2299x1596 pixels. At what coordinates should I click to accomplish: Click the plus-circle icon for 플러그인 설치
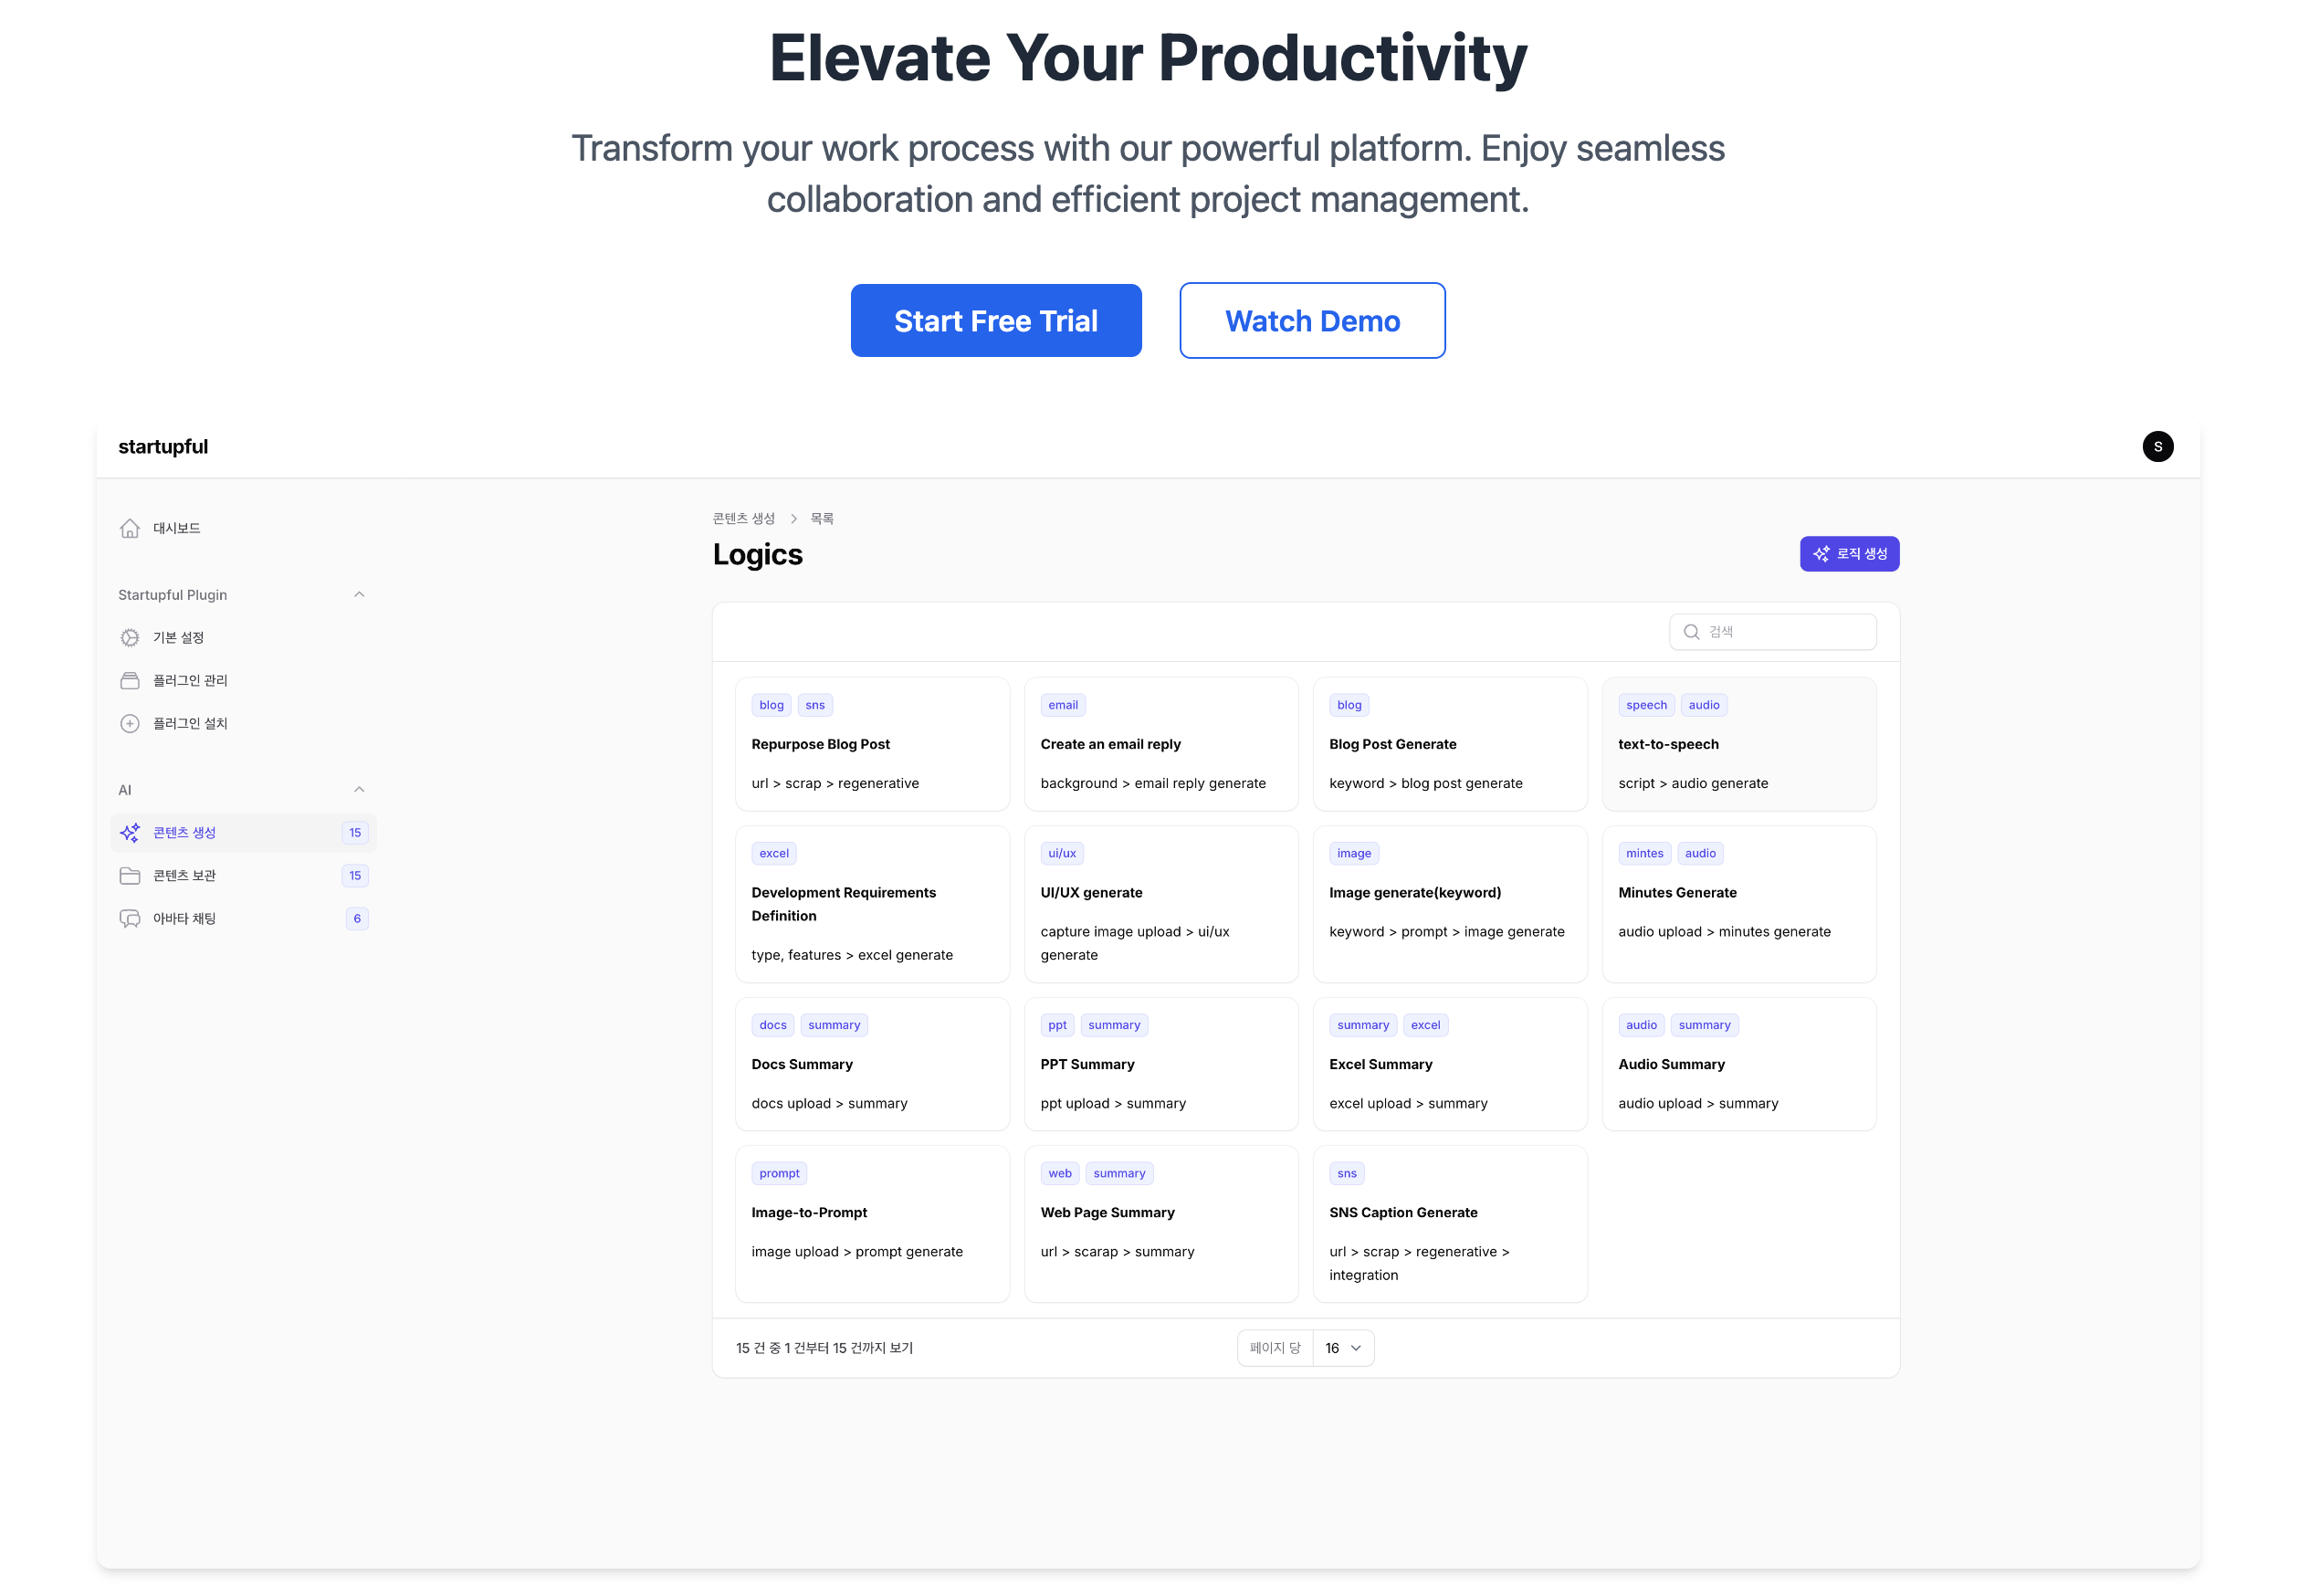coord(130,724)
